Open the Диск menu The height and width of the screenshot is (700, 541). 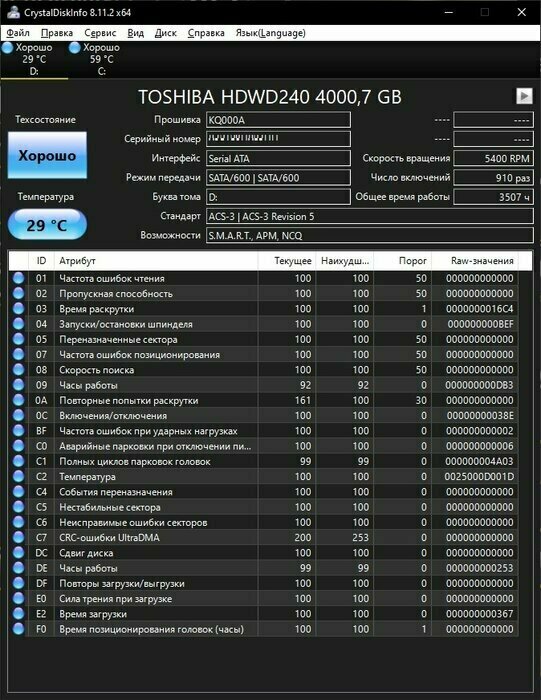tap(166, 33)
